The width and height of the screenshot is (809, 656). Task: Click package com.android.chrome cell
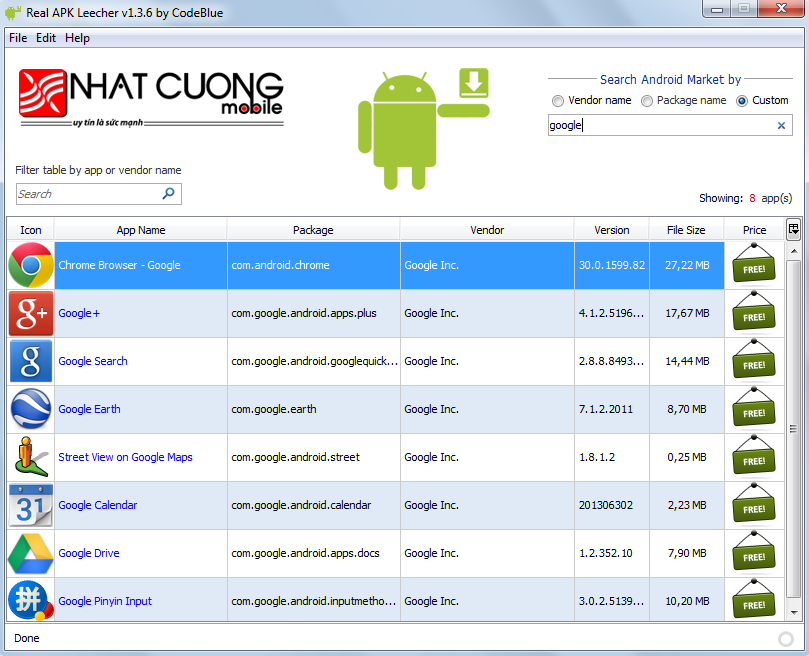314,265
